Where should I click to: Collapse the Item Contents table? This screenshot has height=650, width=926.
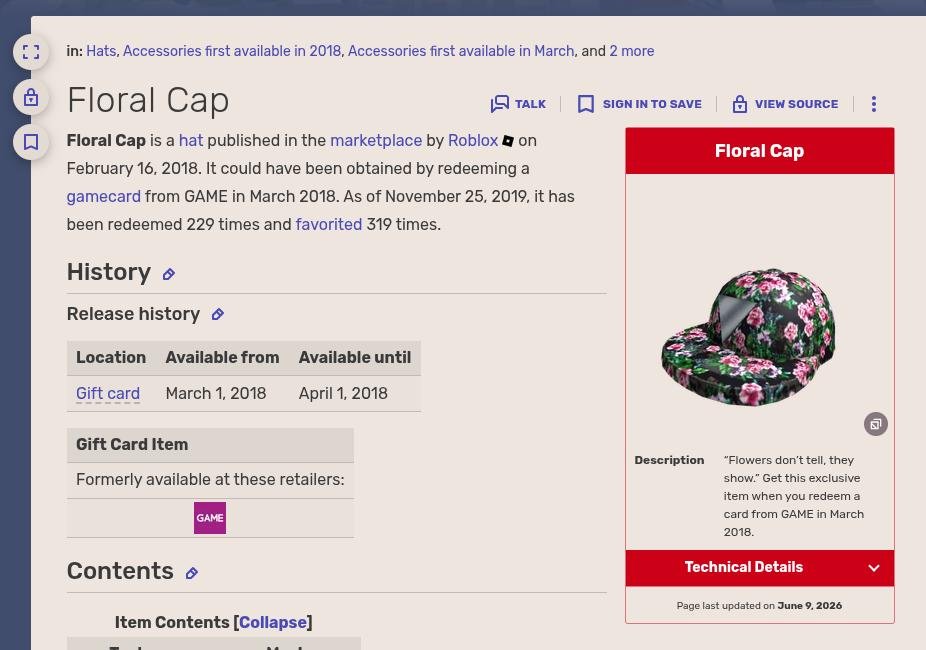(273, 622)
